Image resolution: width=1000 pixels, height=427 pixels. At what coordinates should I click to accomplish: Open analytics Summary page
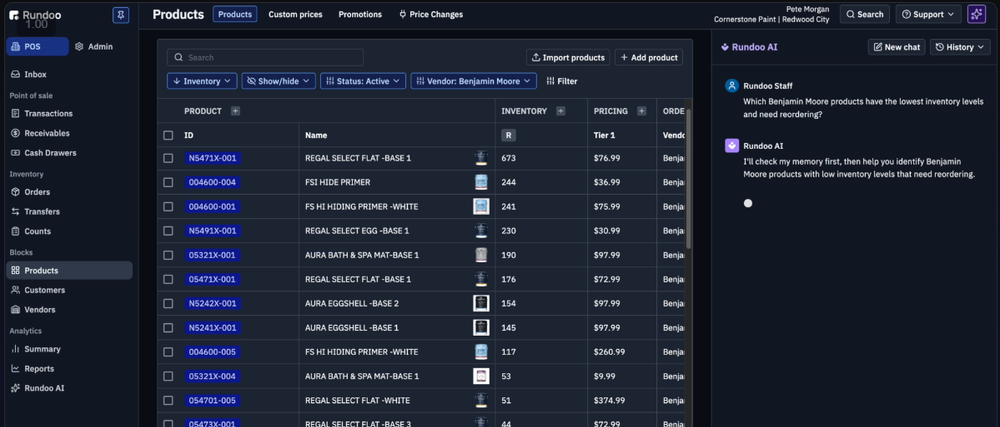[42, 349]
